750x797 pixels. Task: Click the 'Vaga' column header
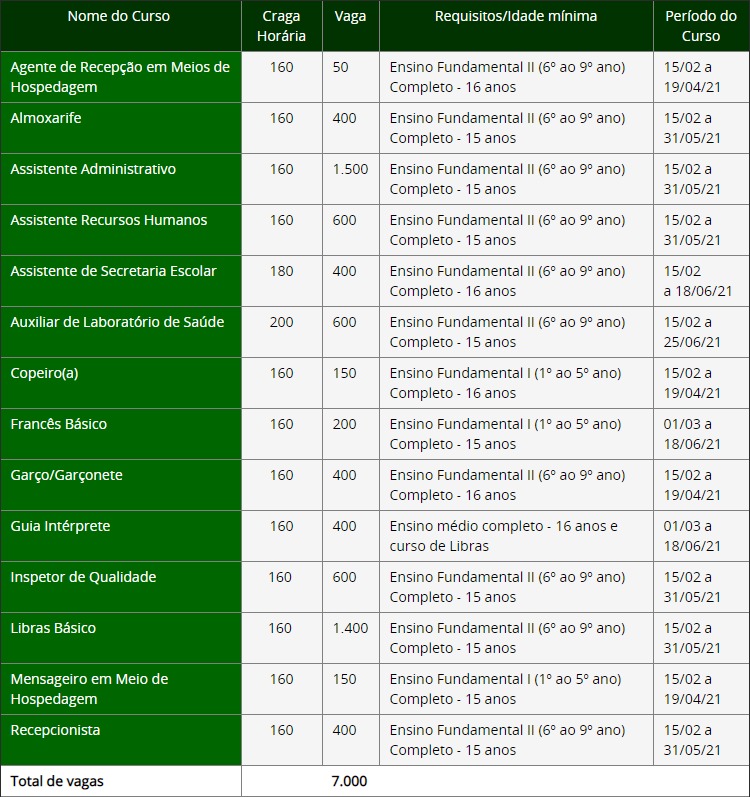click(350, 17)
